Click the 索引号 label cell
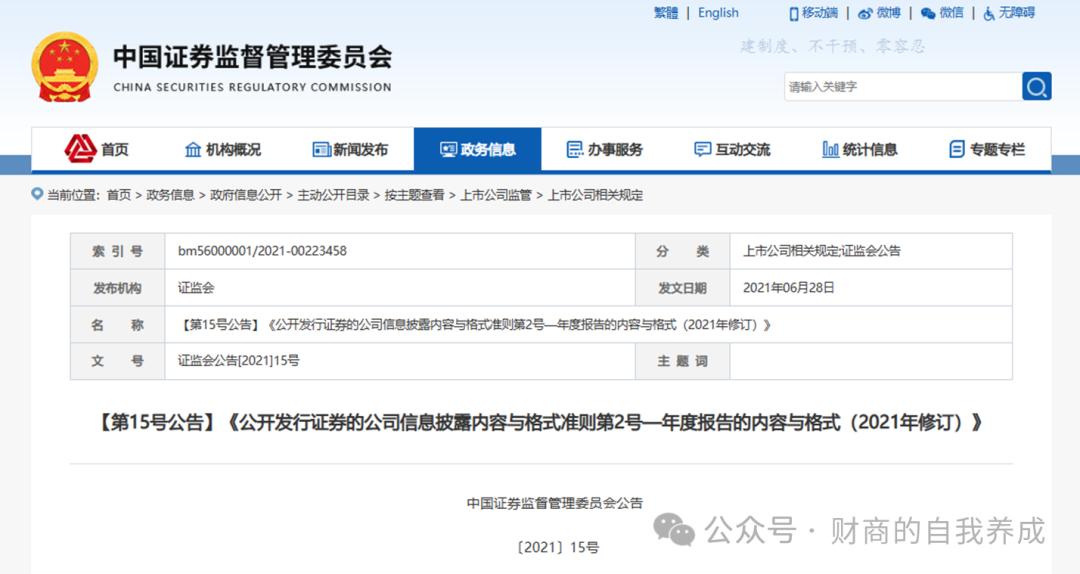 [x=118, y=252]
